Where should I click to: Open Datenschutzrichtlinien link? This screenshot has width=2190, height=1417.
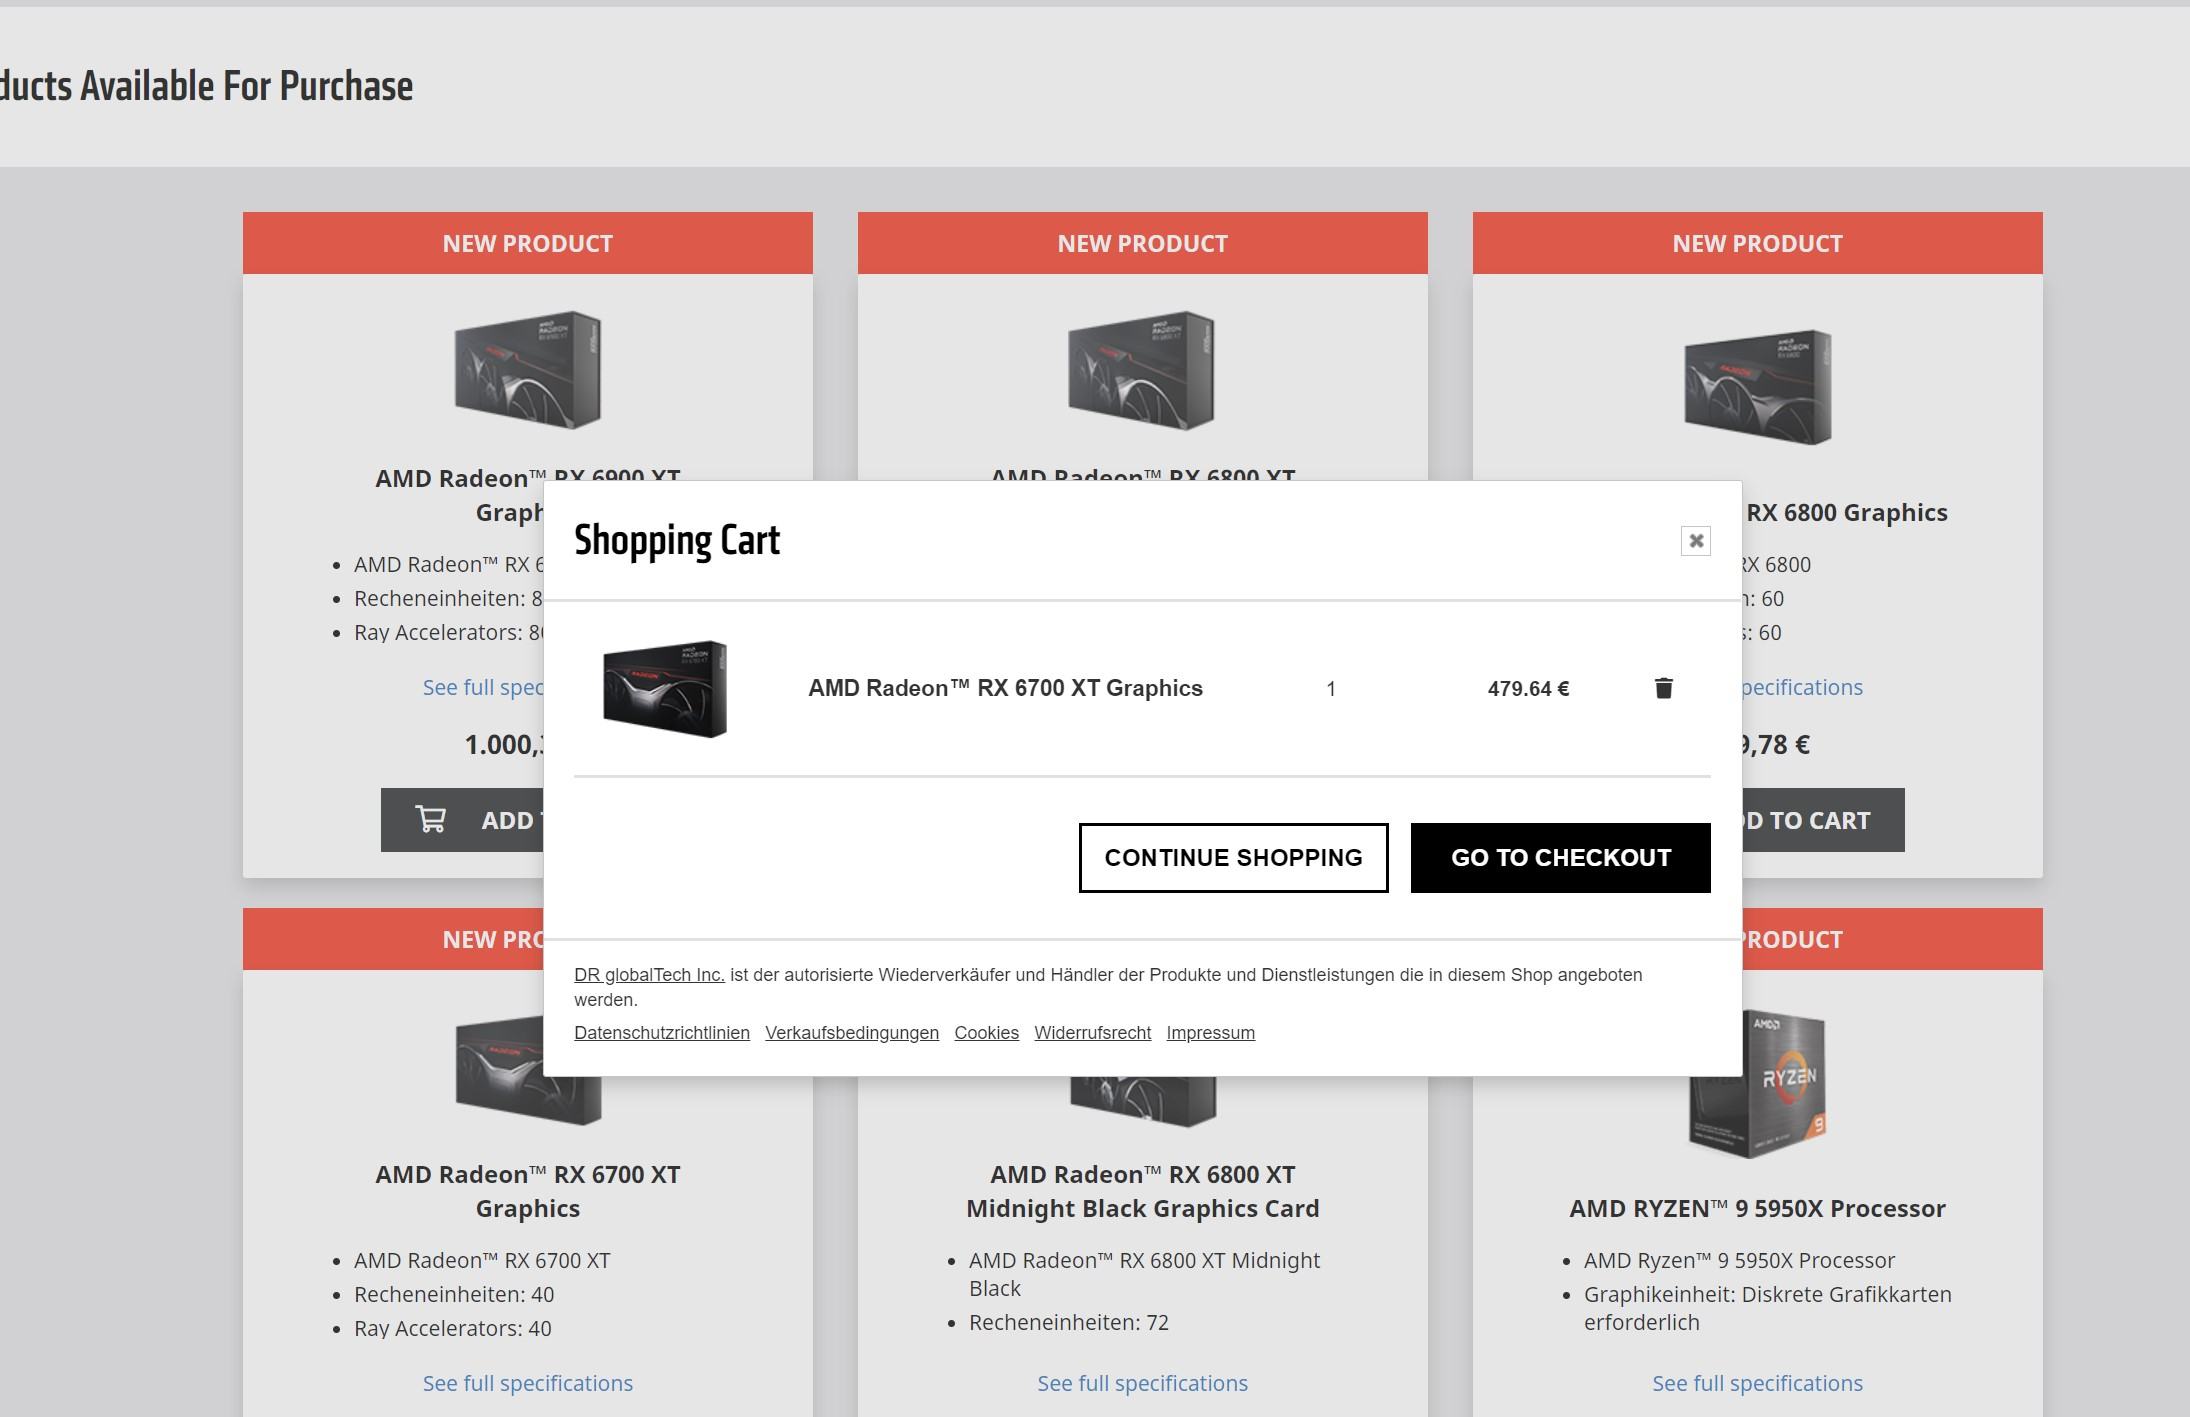[662, 1033]
